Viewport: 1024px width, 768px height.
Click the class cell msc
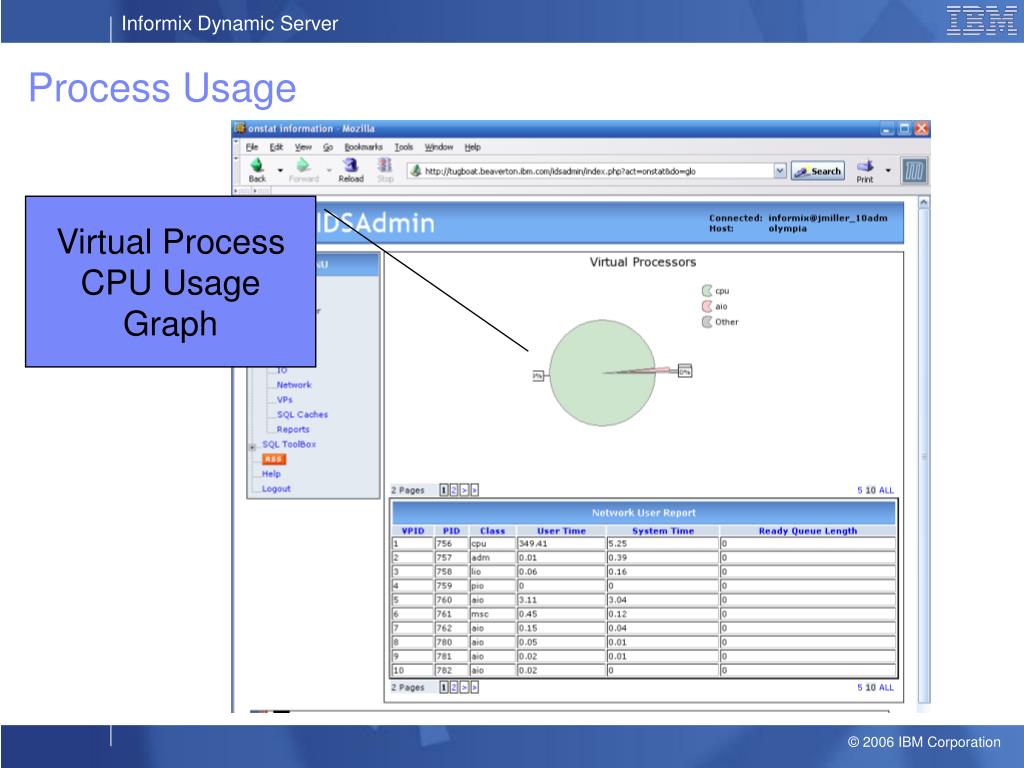pos(492,614)
